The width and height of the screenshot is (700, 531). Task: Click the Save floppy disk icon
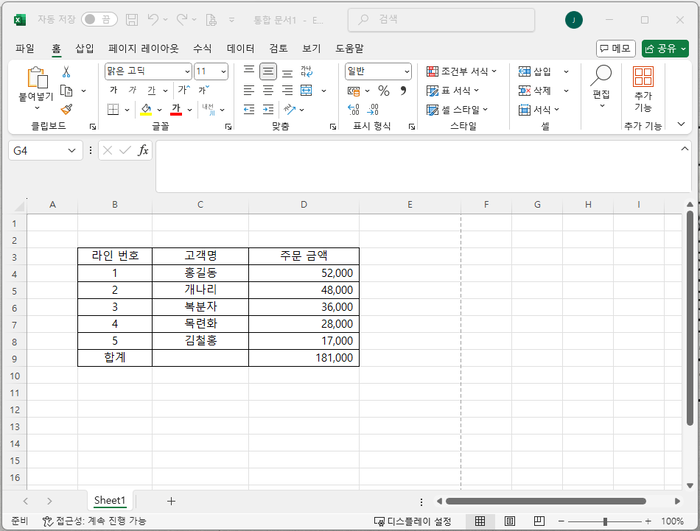[132, 20]
